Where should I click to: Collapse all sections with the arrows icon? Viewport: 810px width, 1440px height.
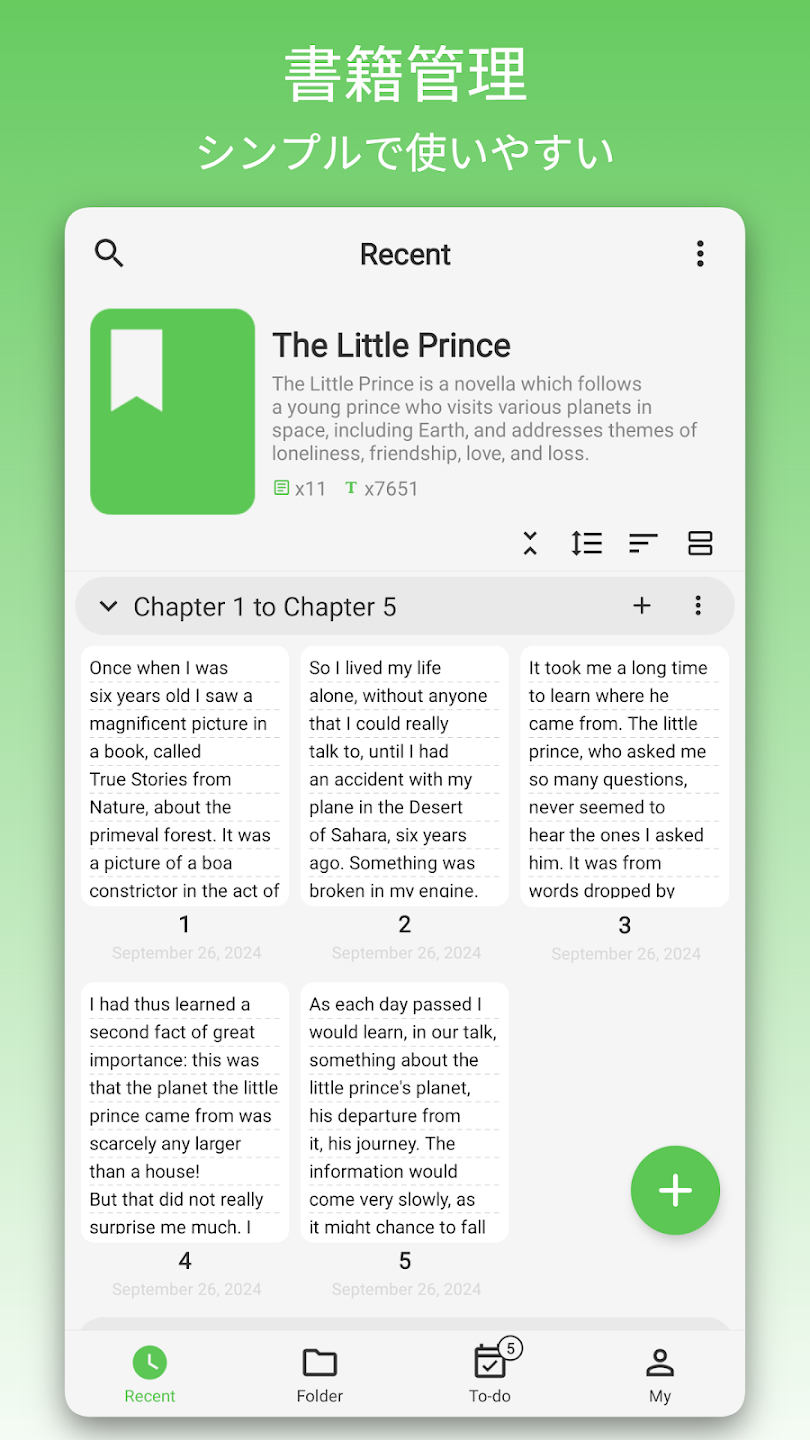coord(530,543)
